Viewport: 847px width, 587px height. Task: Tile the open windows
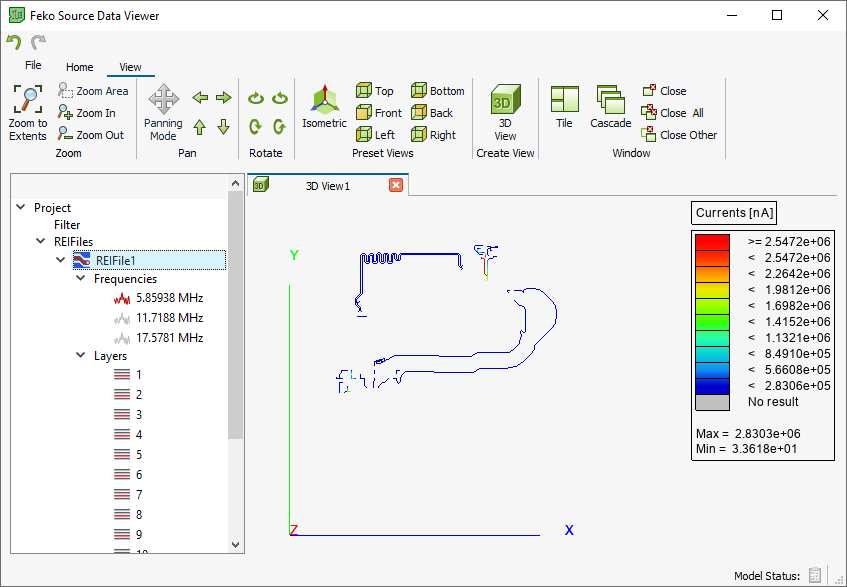pos(564,108)
